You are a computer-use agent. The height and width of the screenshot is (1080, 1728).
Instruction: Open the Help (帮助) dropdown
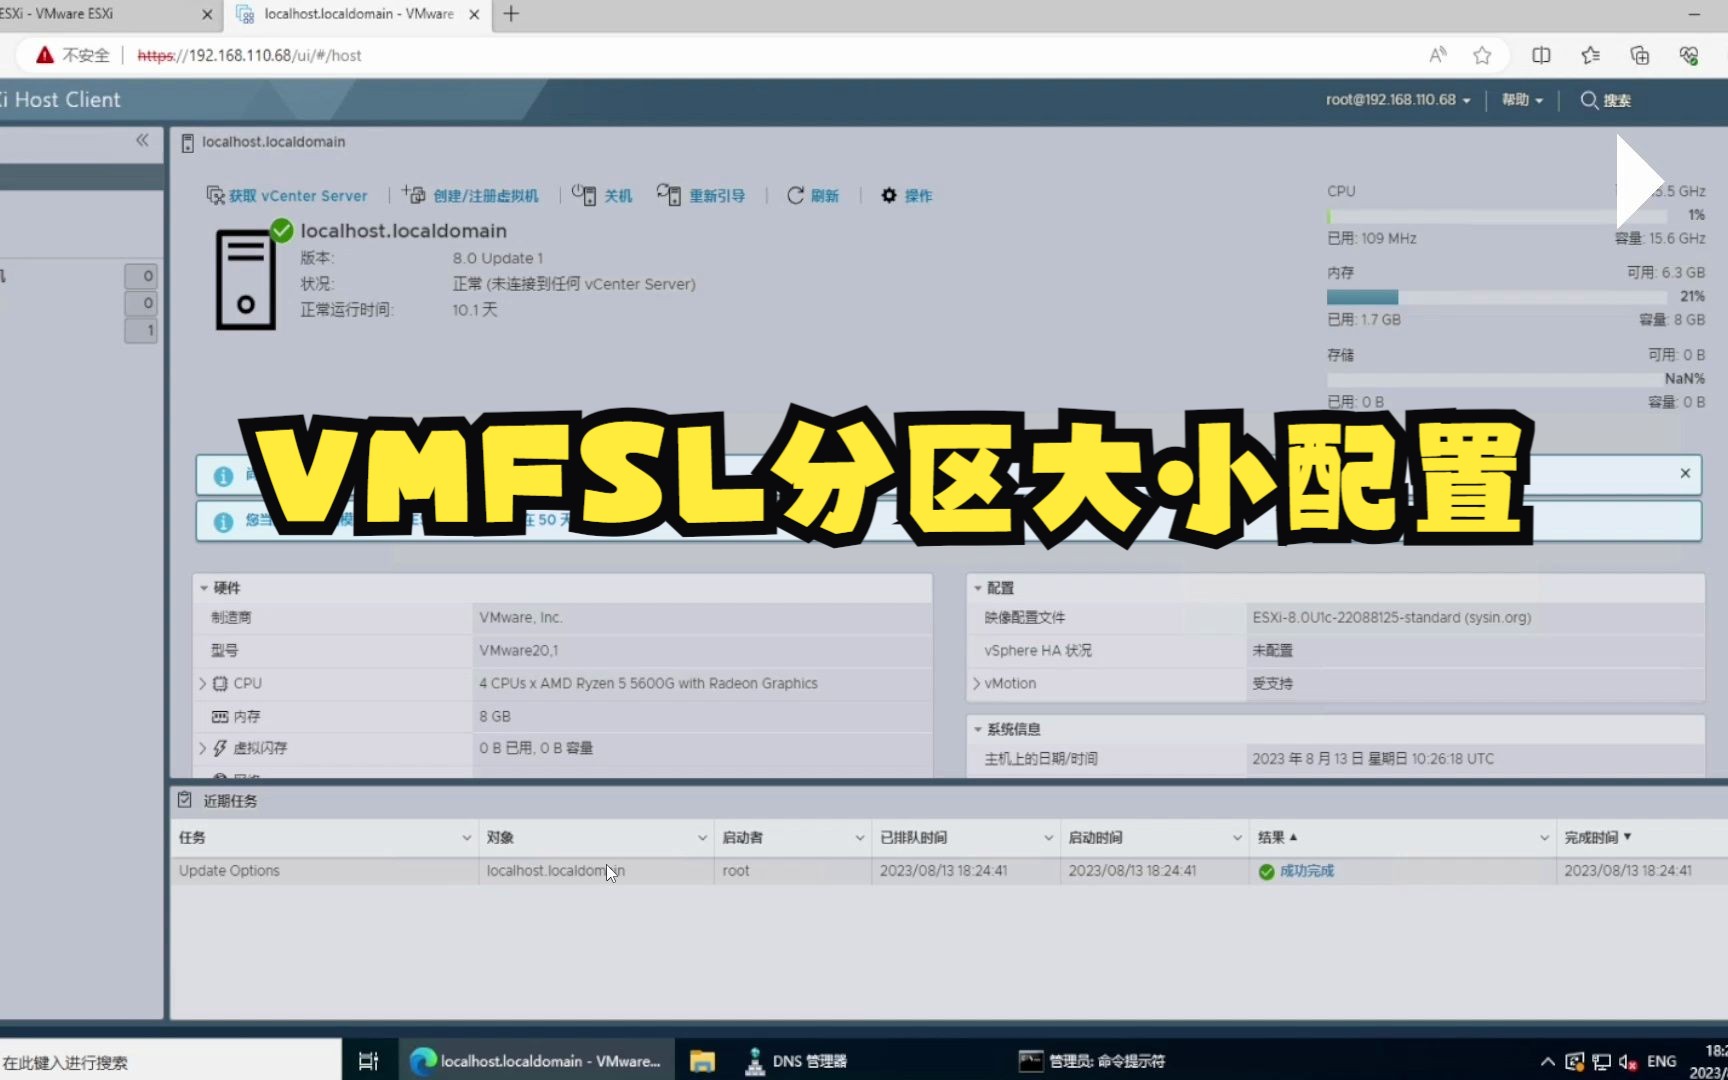[1522, 100]
